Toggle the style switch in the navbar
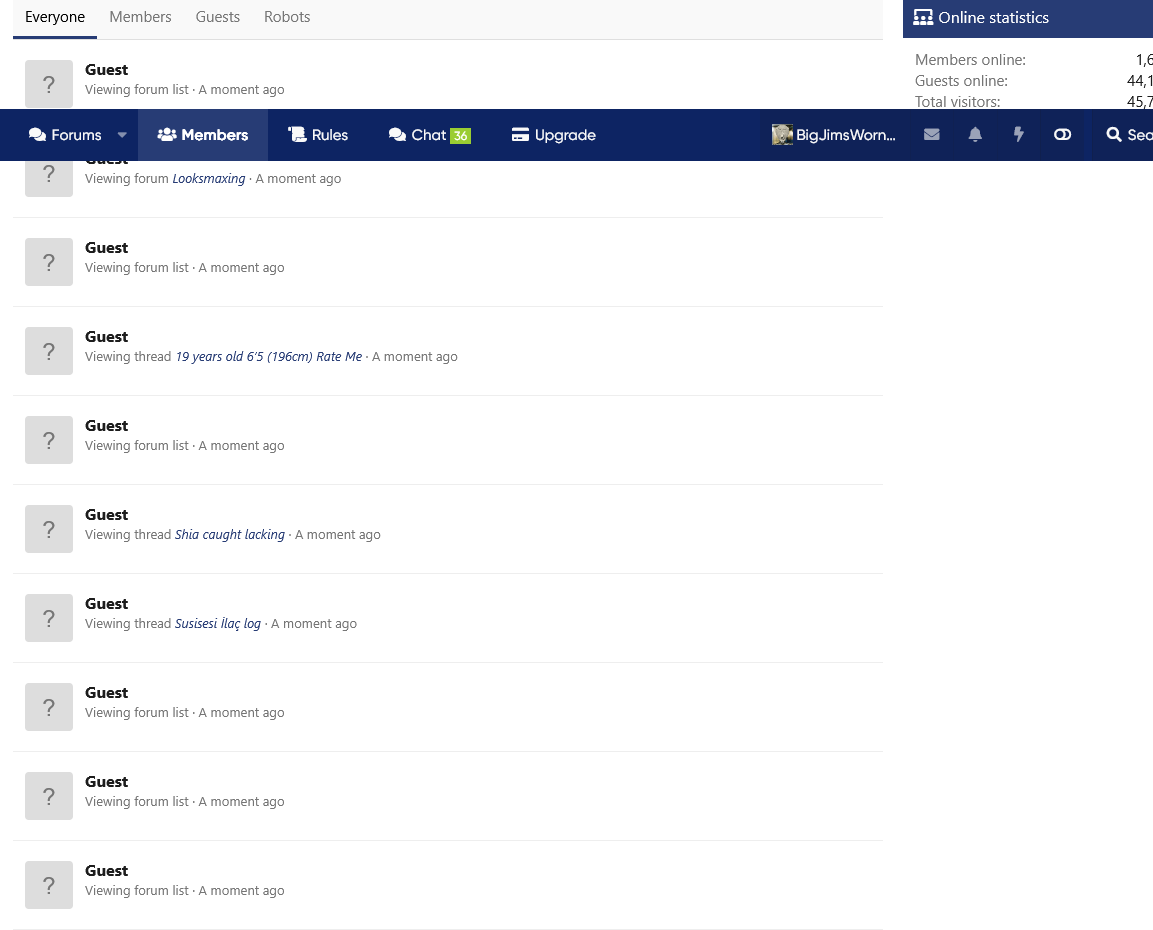This screenshot has width=1153, height=930. click(1062, 135)
